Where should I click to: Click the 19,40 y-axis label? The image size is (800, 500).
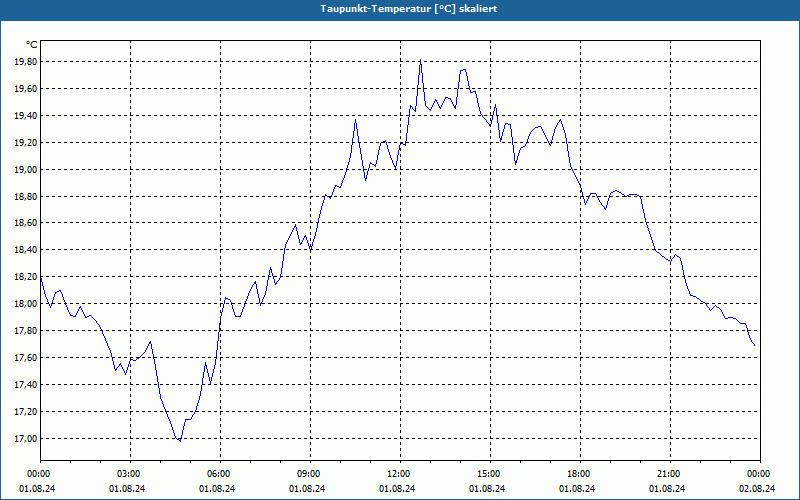coord(26,116)
